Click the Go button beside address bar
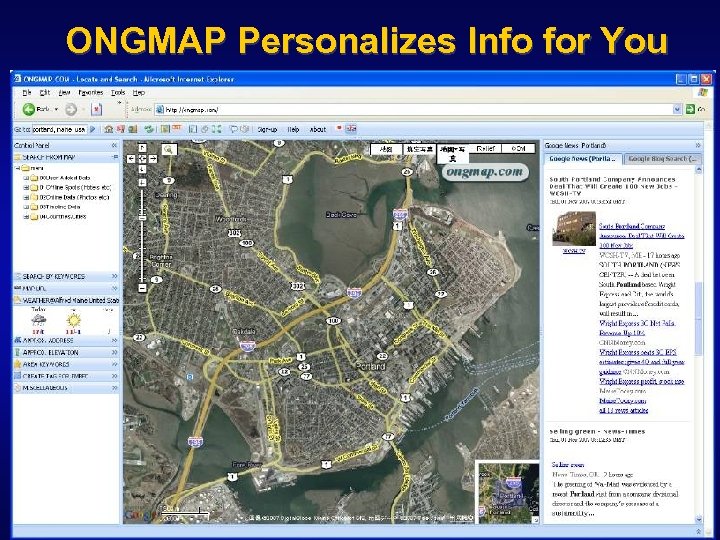720x540 pixels. (695, 109)
